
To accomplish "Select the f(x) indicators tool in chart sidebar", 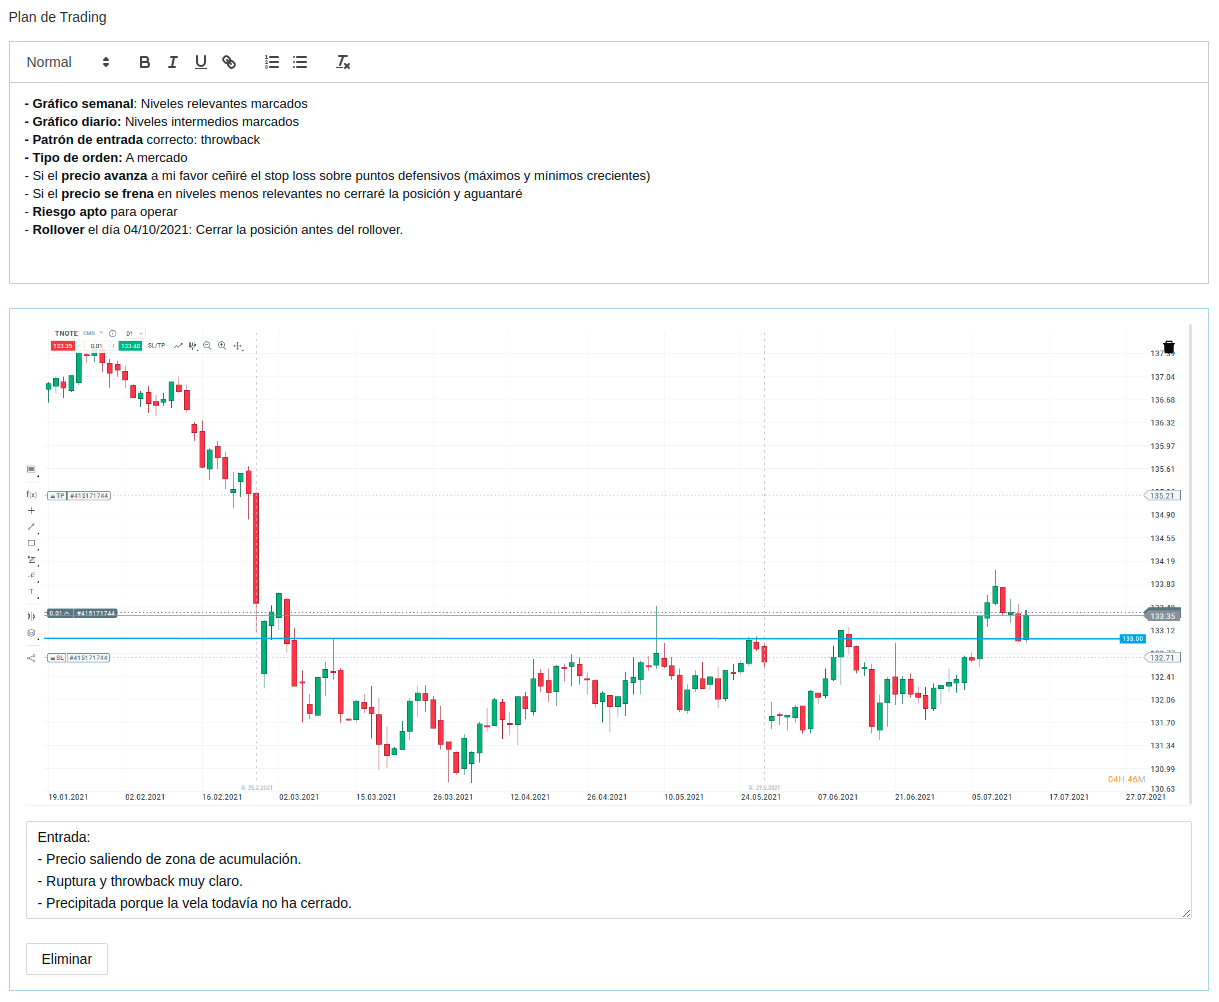I will point(31,494).
